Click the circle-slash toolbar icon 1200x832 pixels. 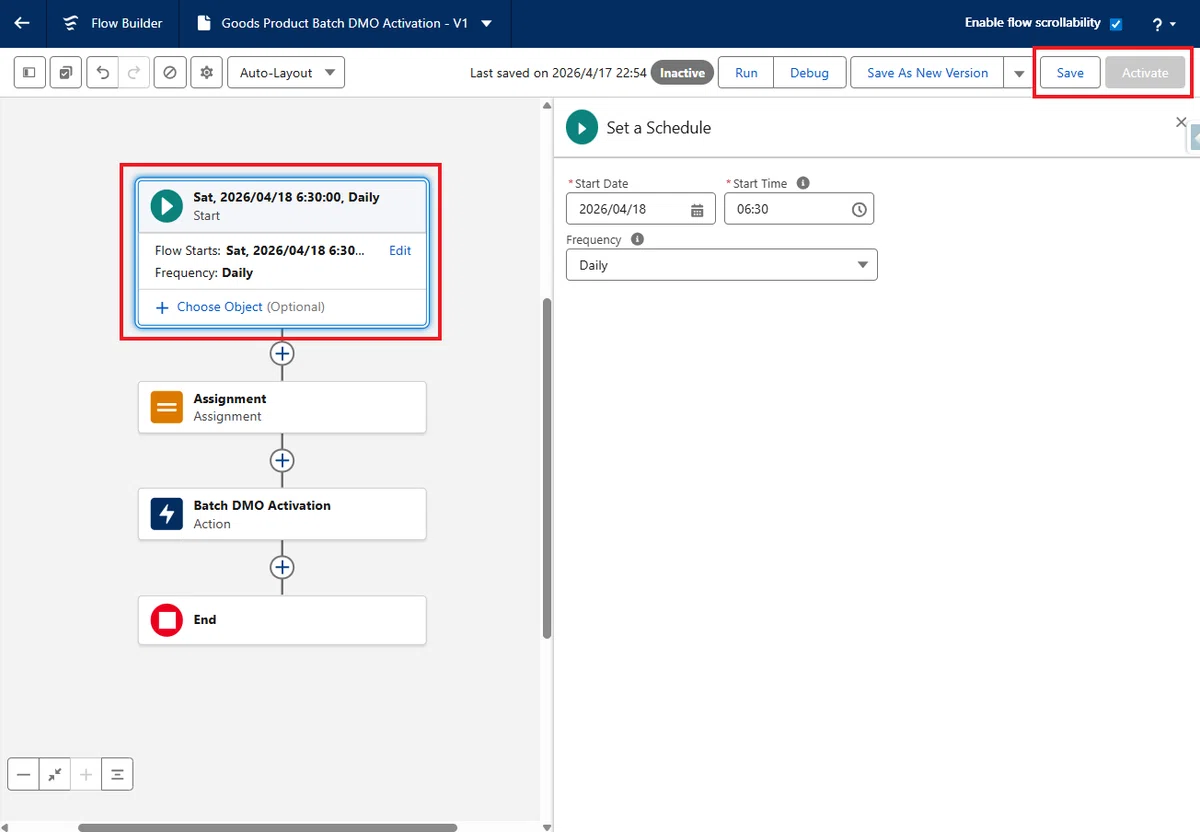pyautogui.click(x=170, y=73)
